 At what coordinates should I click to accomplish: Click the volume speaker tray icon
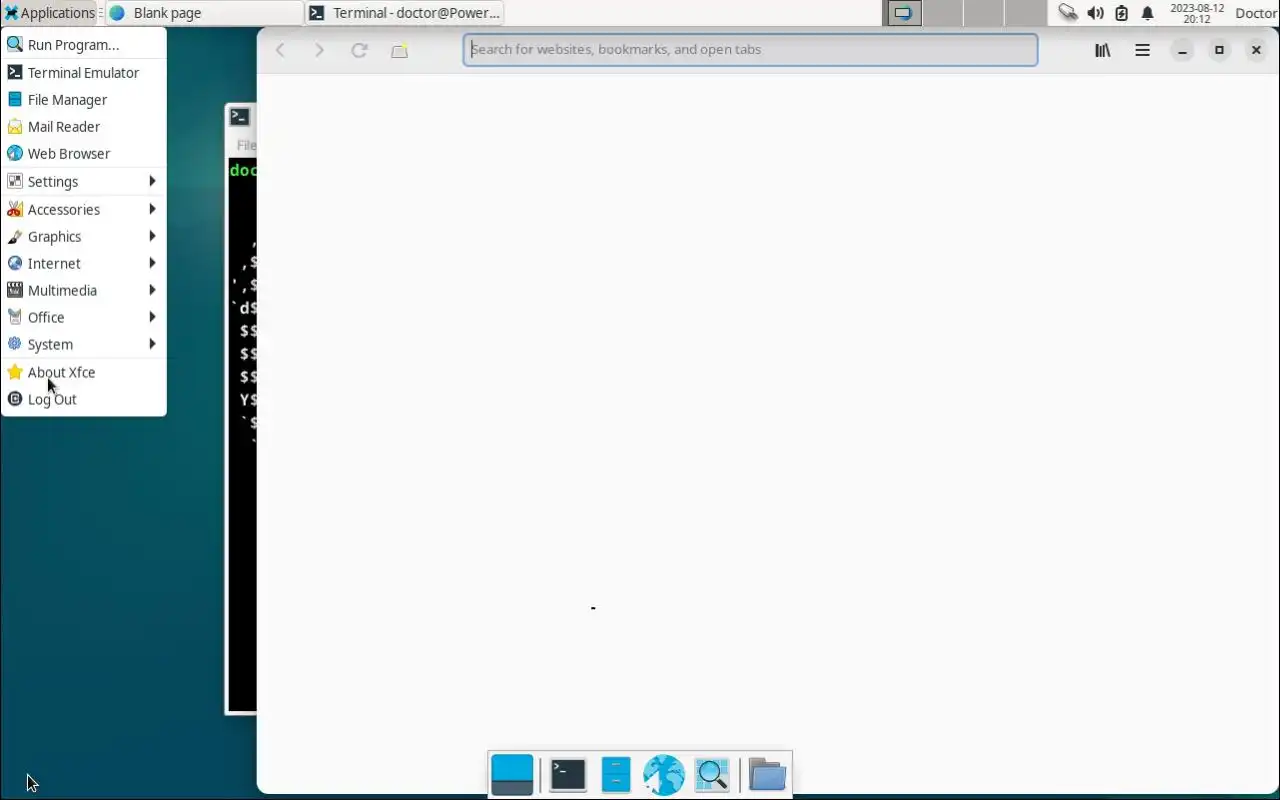1095,13
